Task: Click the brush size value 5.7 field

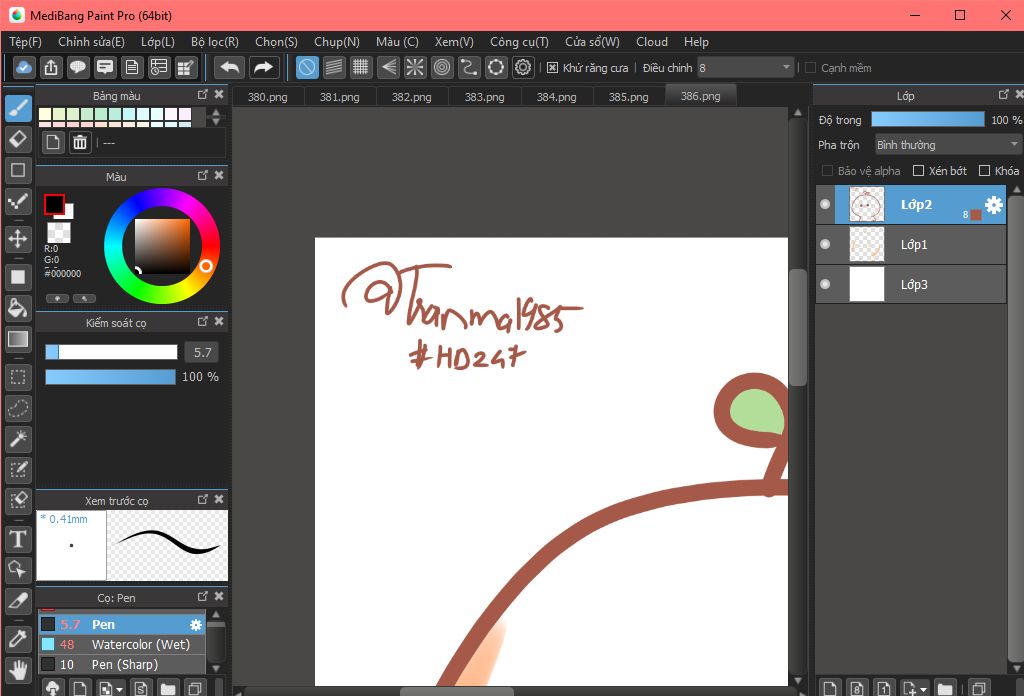Action: click(202, 352)
